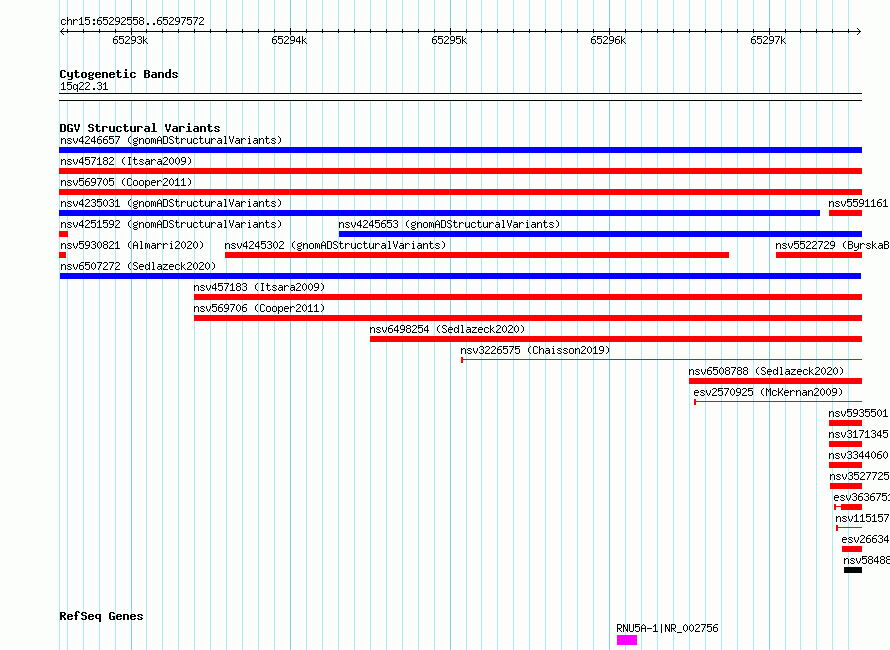Viewport: 890px width, 650px height.
Task: Open the nsv5522729 variant label
Action: (832, 245)
